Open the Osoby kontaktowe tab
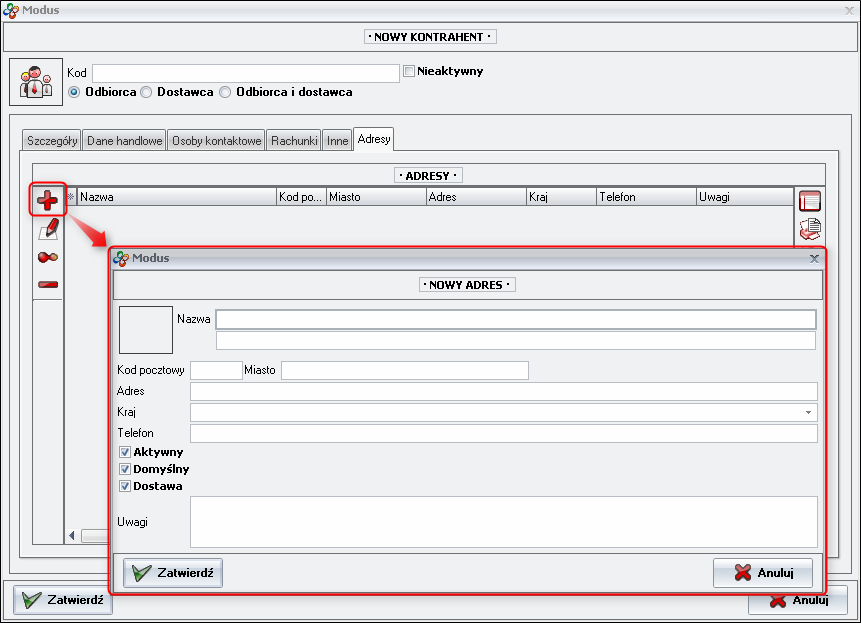The image size is (861, 623). coord(216,141)
